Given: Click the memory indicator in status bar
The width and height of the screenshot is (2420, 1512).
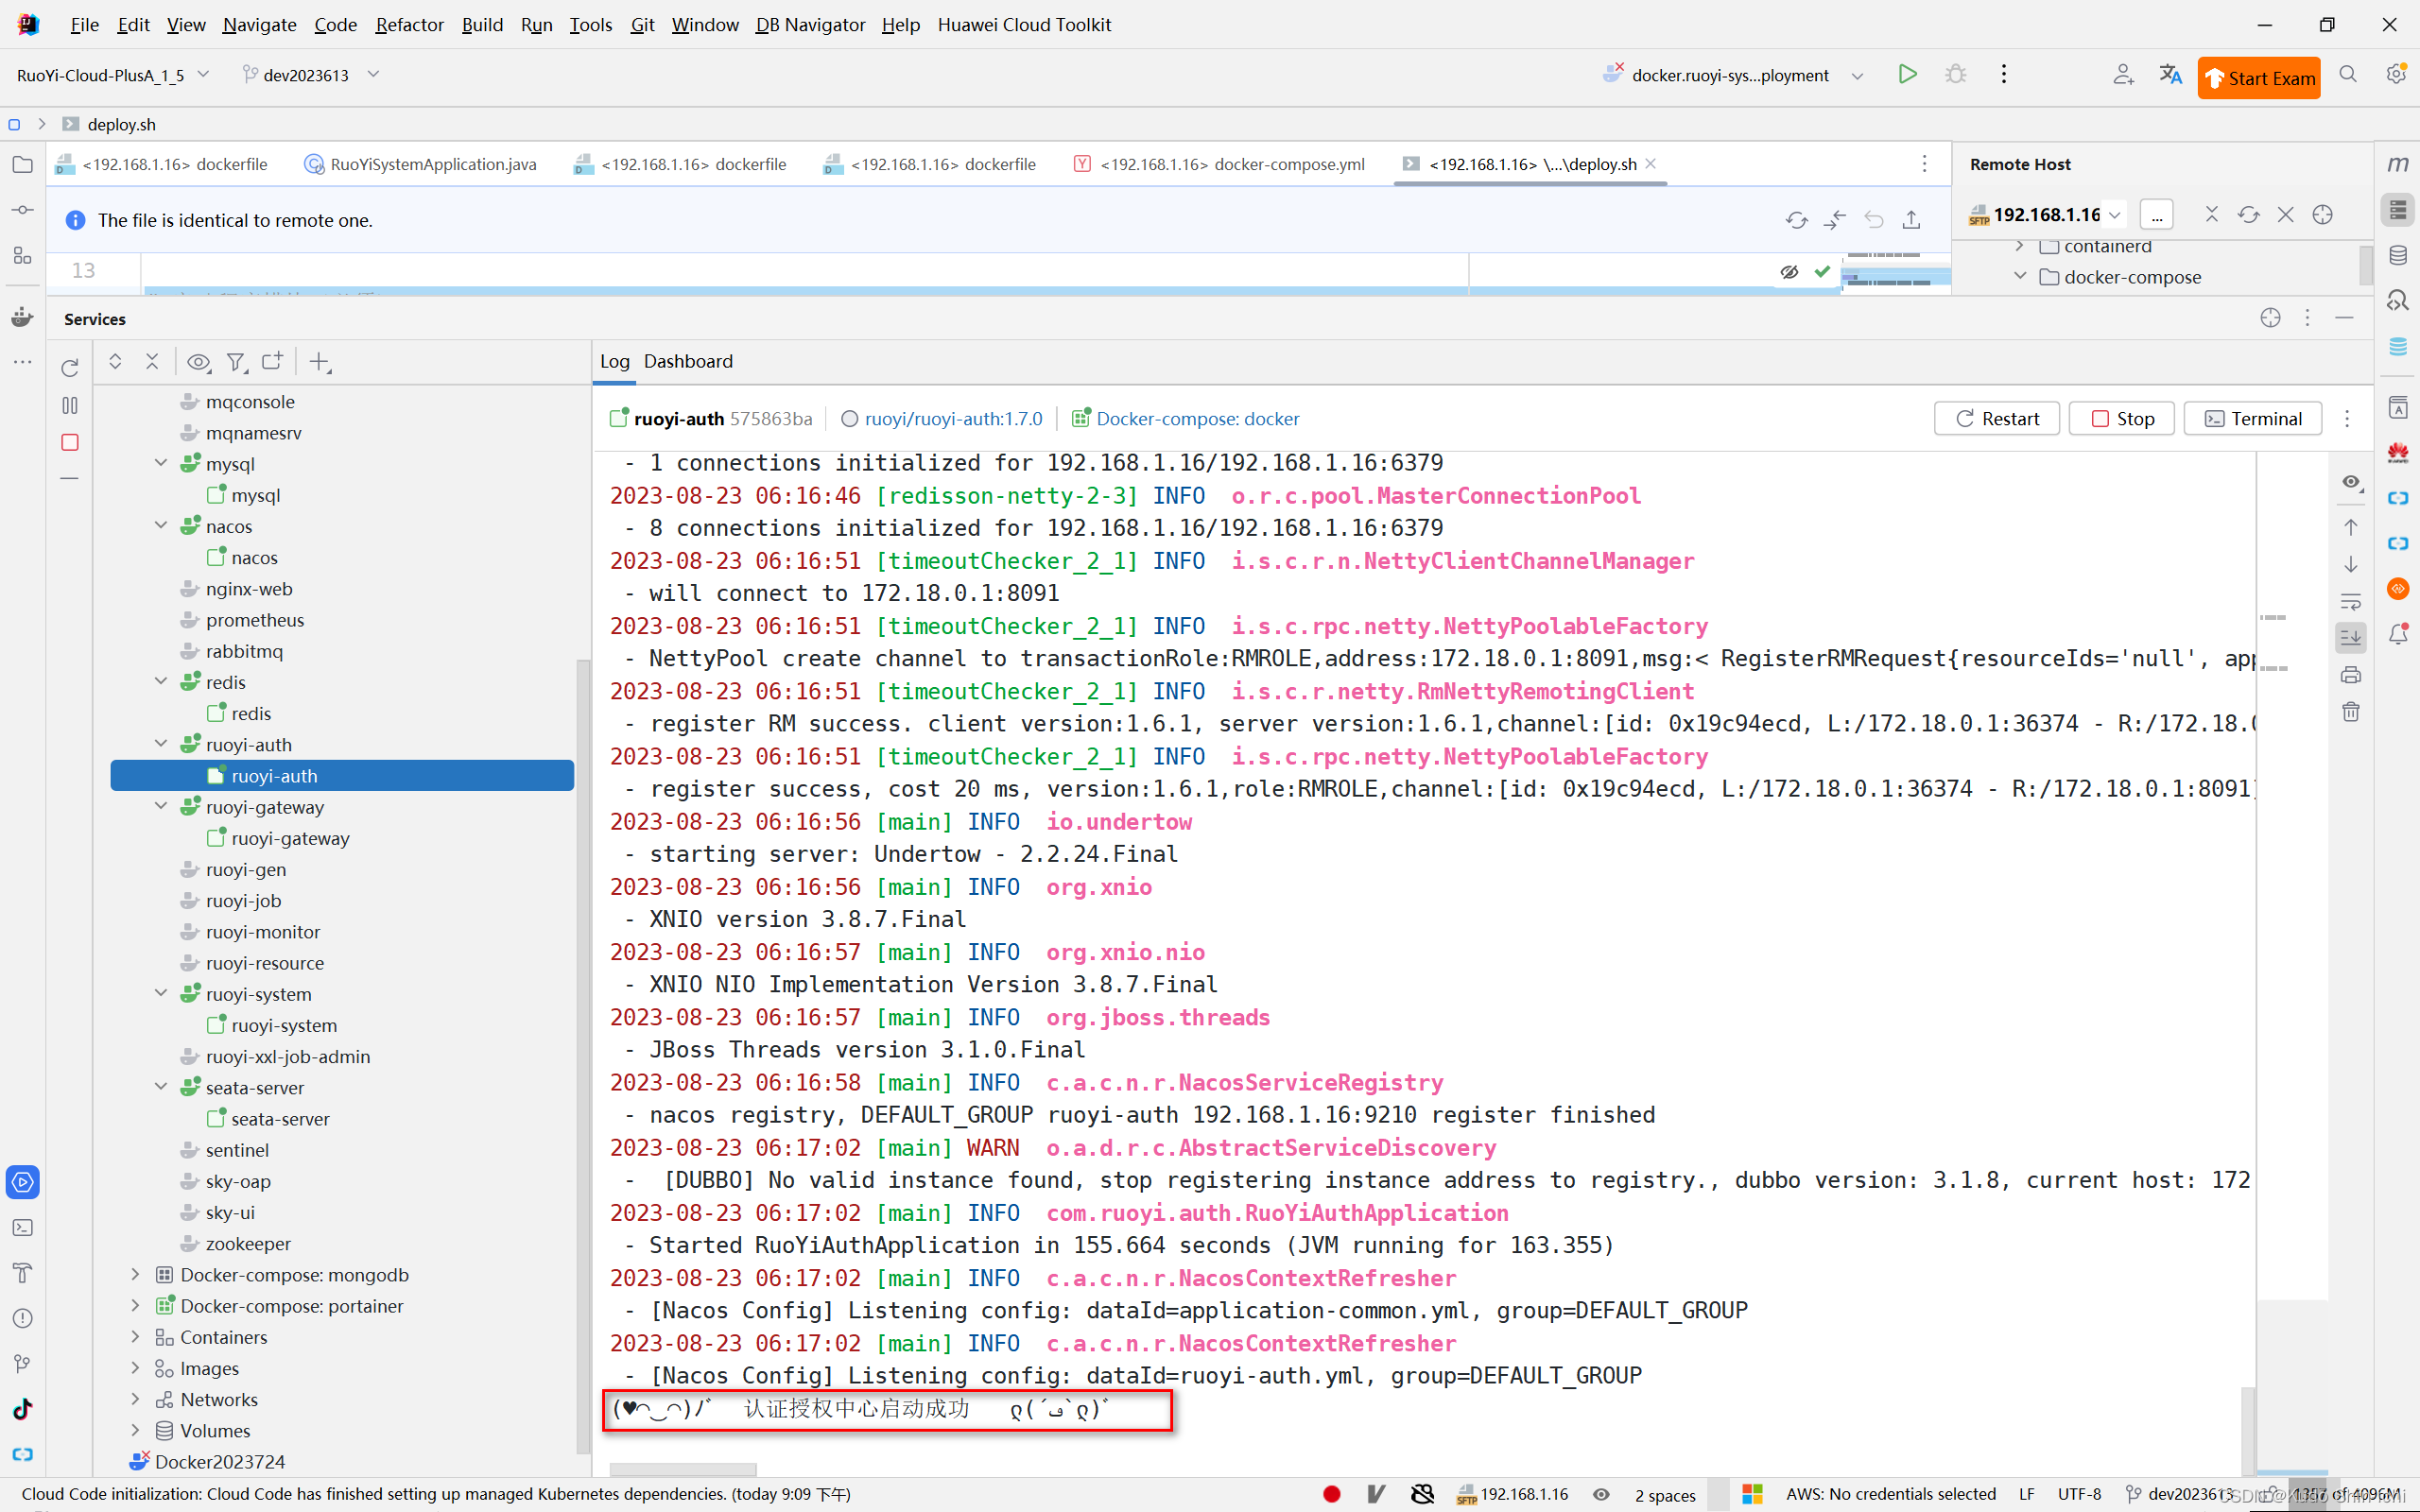Looking at the screenshot, I should 2345,1494.
